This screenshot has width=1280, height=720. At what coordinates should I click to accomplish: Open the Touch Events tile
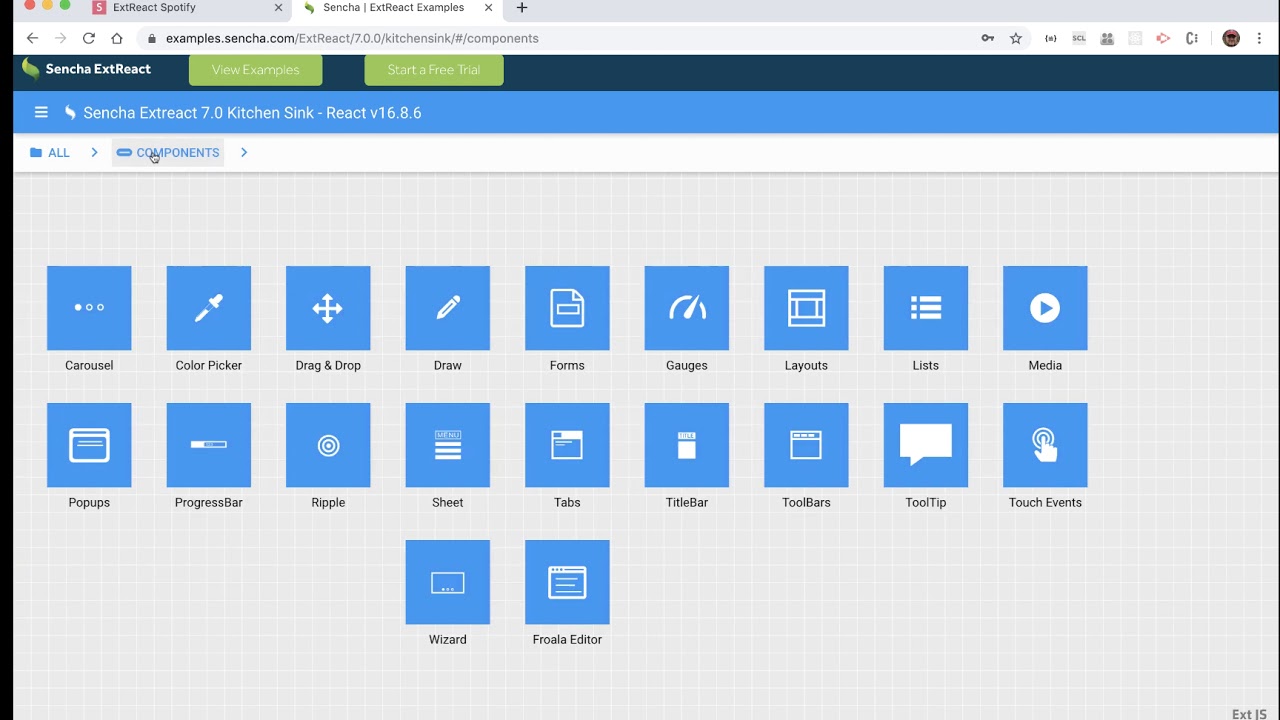(1045, 445)
